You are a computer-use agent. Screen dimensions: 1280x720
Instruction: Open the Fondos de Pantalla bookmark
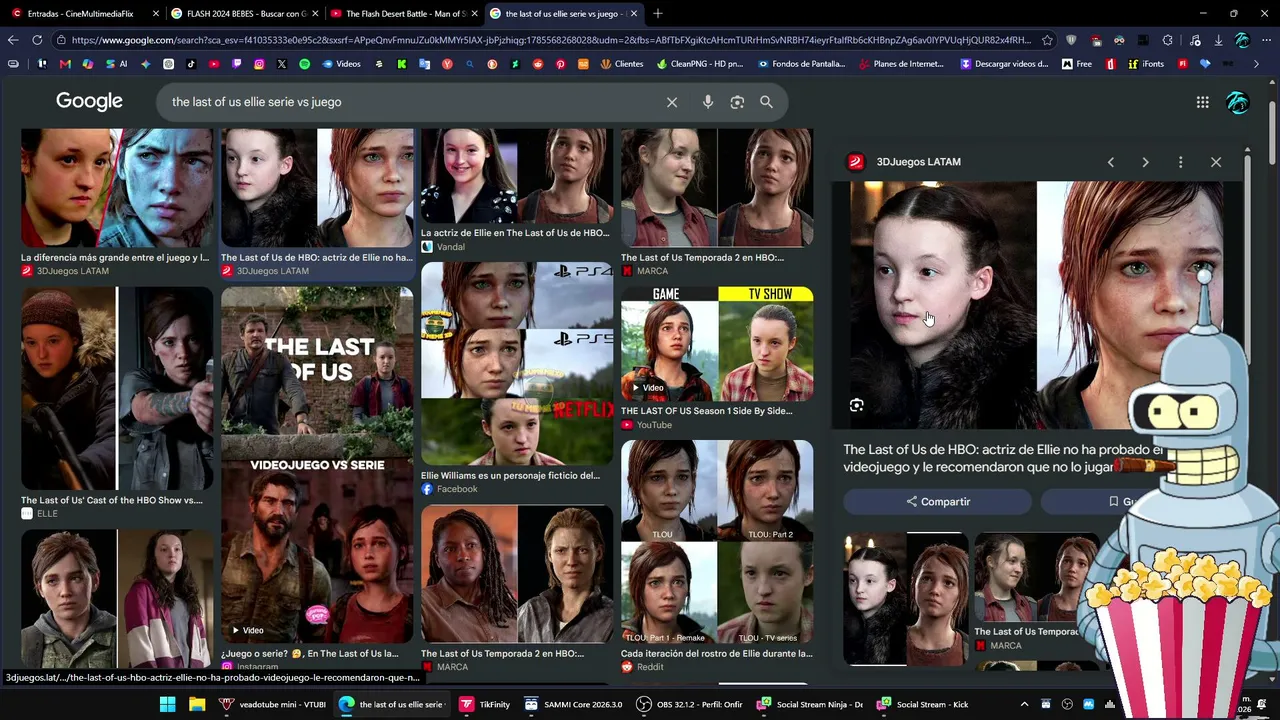802,64
